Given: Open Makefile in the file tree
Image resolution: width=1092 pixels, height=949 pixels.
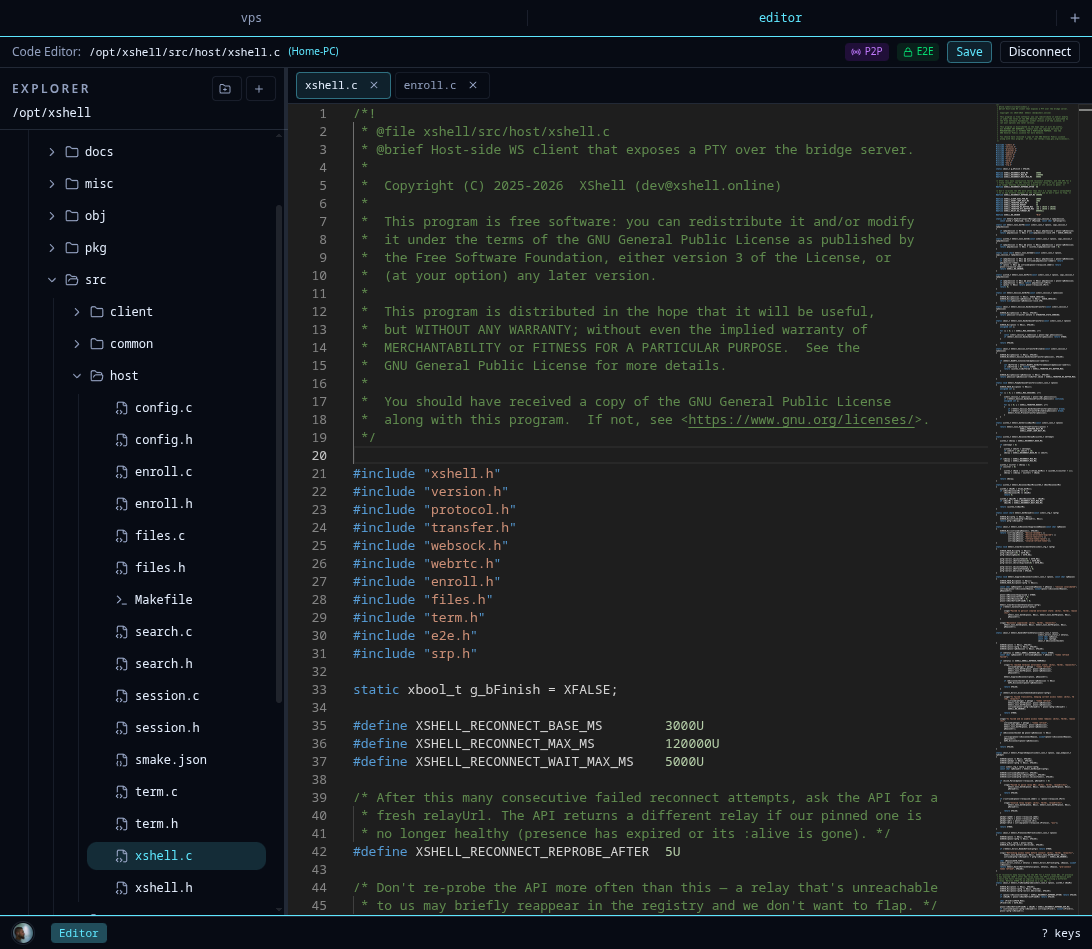Looking at the screenshot, I should (x=163, y=599).
